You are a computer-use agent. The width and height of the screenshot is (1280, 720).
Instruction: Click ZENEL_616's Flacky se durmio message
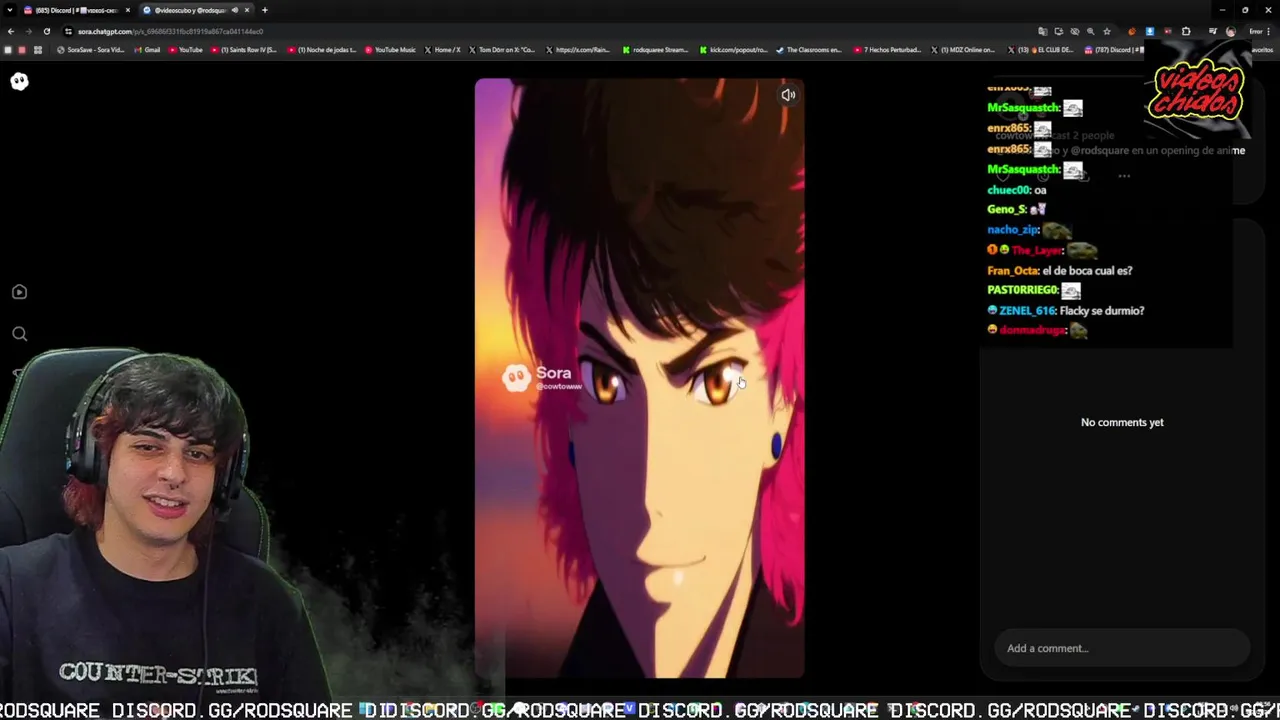(x=1066, y=311)
